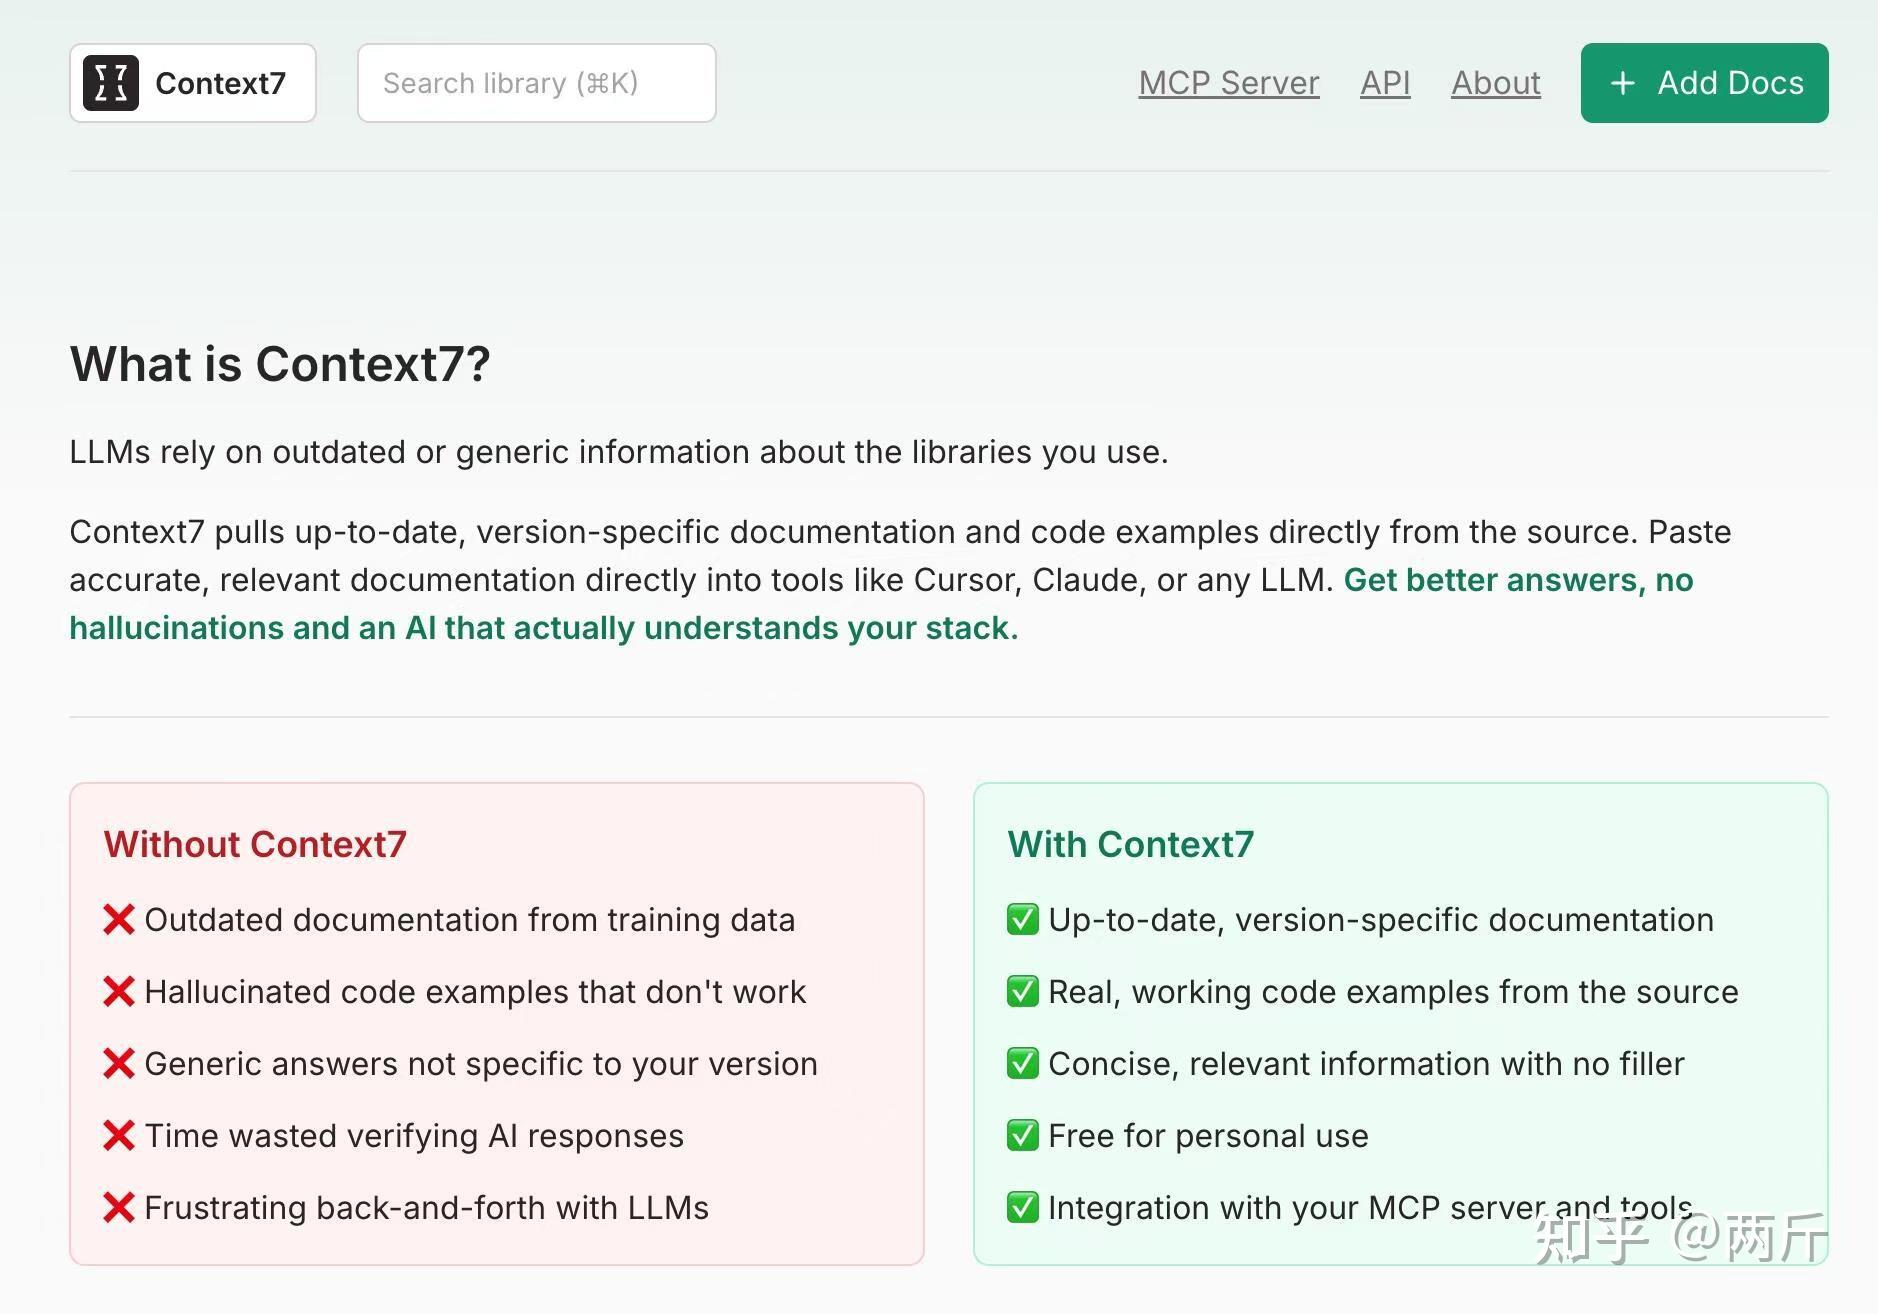Click green checkmark beside Concise, relevant information
The height and width of the screenshot is (1314, 1878).
coord(1022,1063)
